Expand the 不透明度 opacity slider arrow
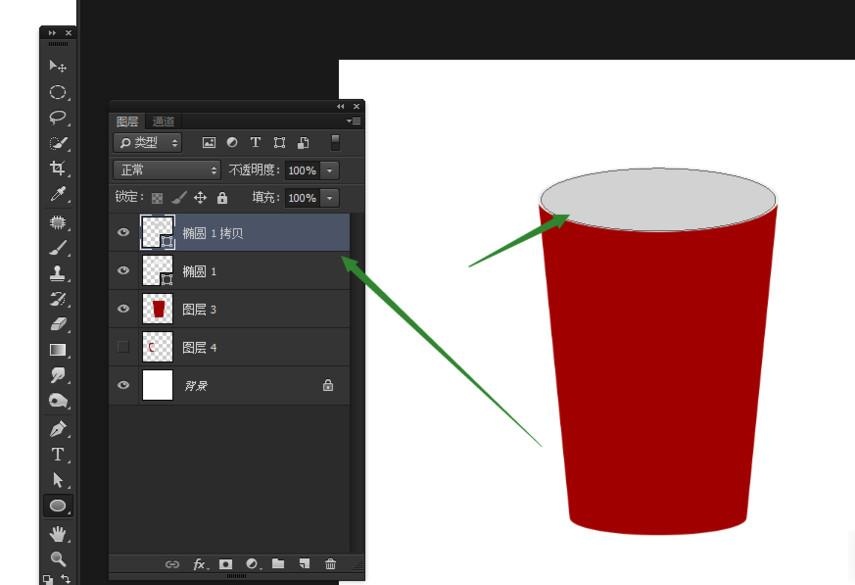This screenshot has height=585, width=855. (330, 170)
